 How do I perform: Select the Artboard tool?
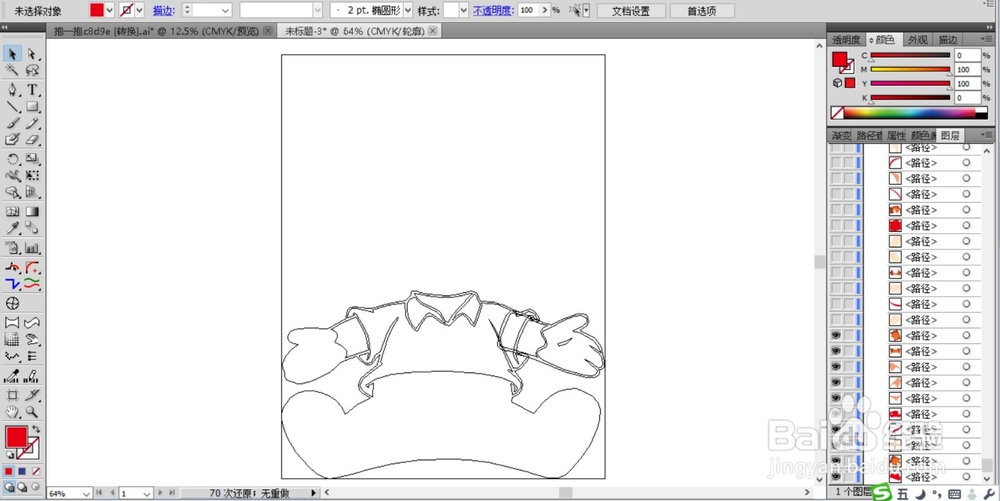click(12, 395)
